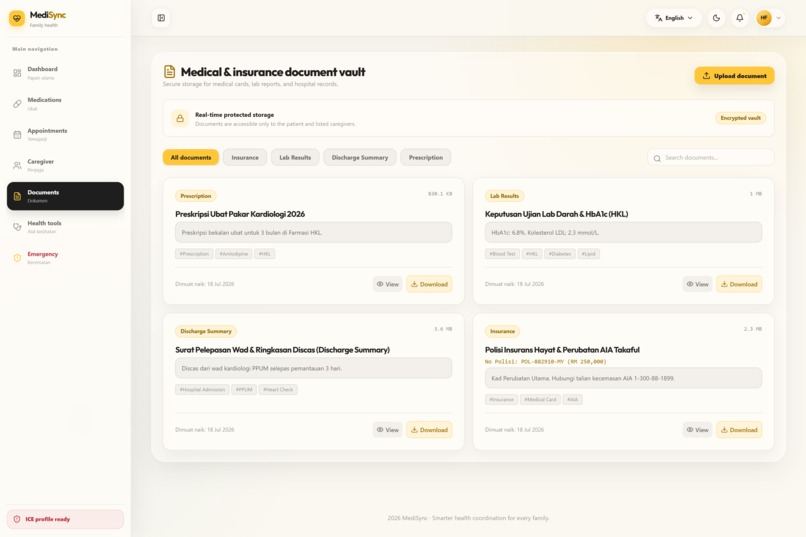Click the ICE profile ready badge
Viewport: 806px width, 537px height.
click(65, 519)
